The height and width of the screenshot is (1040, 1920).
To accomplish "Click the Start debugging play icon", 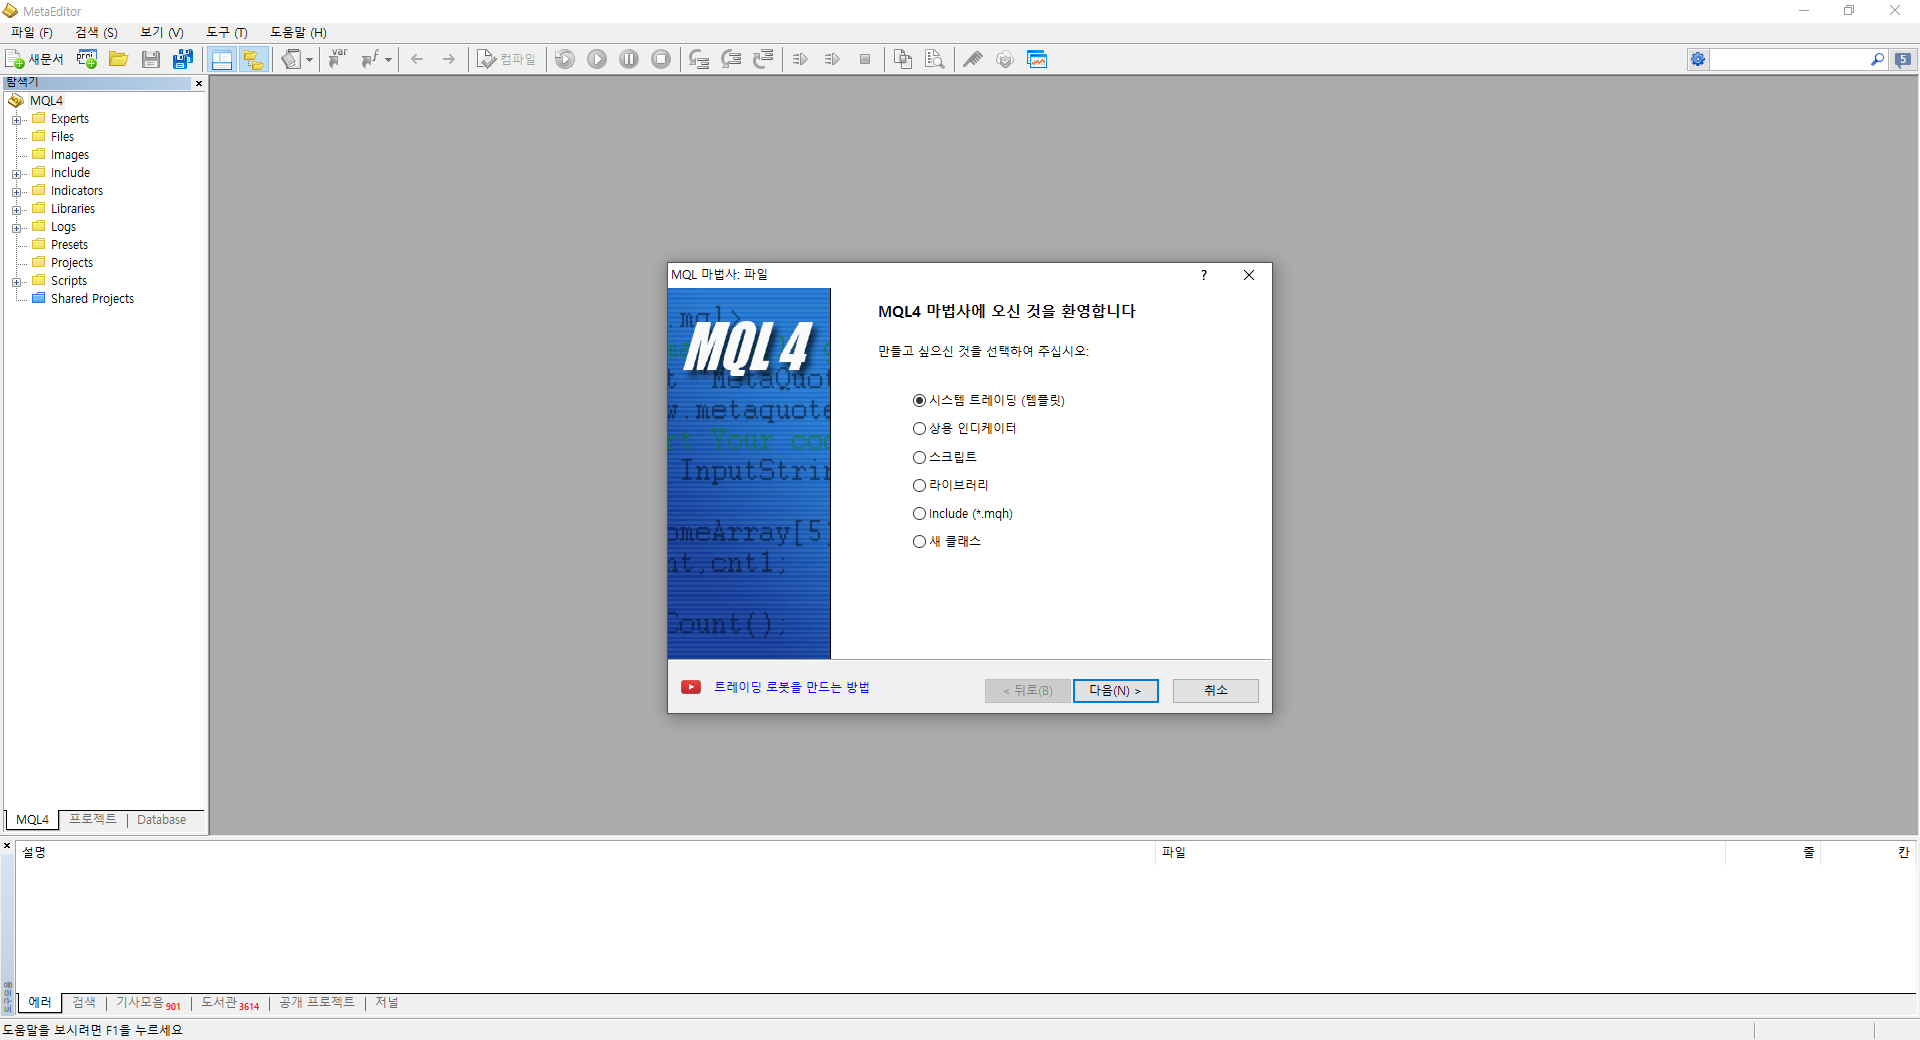I will [597, 59].
